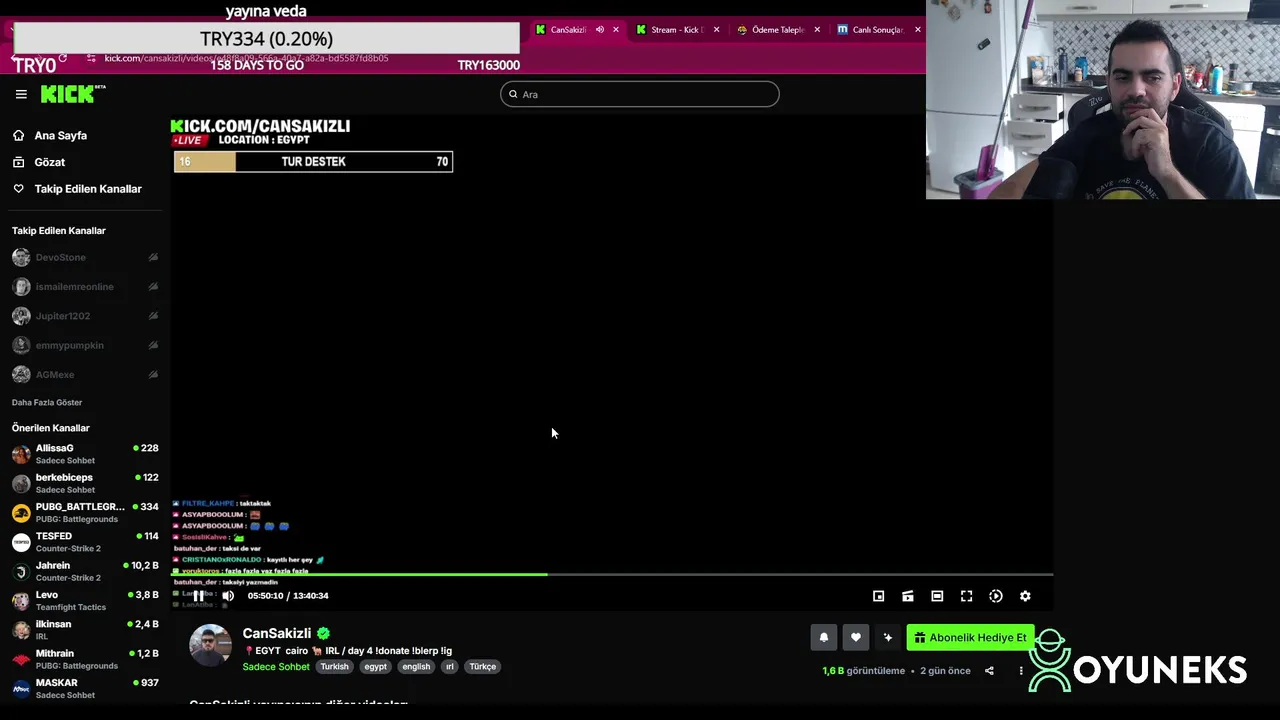
Task: Open ismailemreonline followed channel
Action: [75, 287]
